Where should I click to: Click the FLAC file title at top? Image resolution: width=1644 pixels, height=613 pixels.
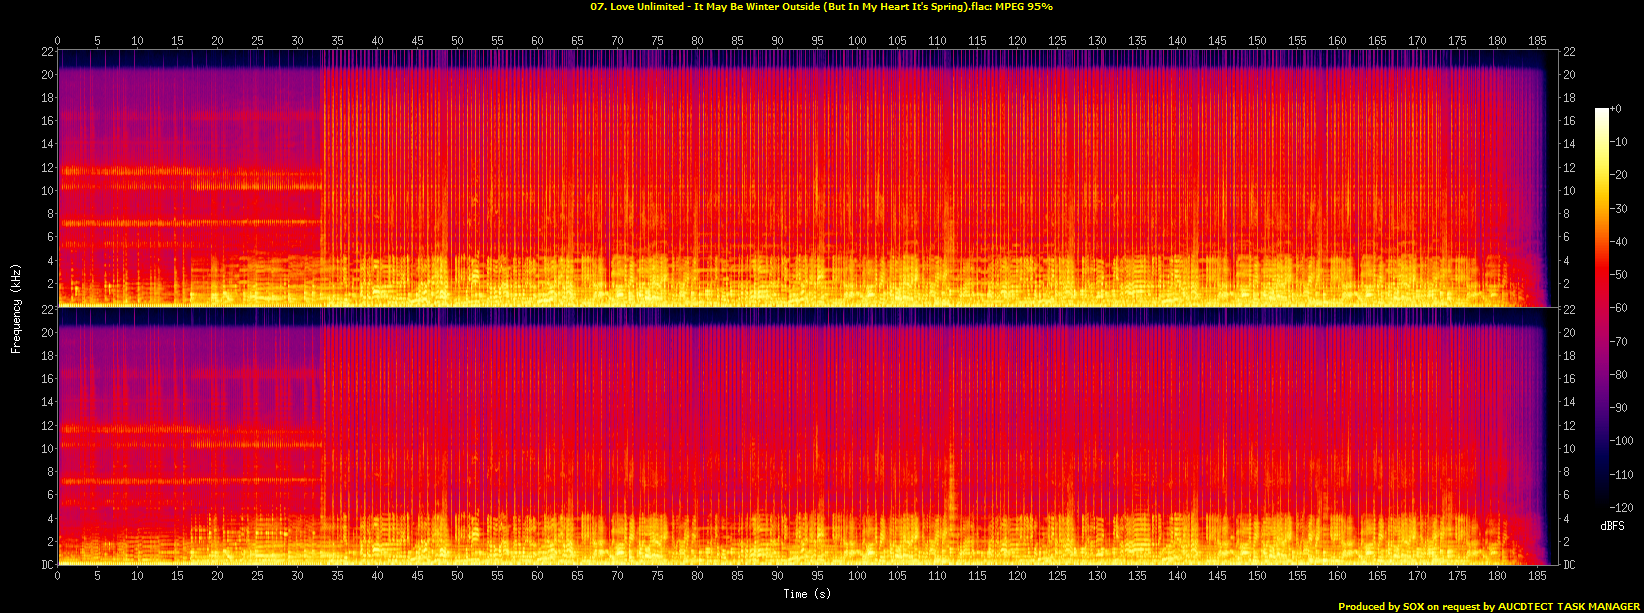821,6
